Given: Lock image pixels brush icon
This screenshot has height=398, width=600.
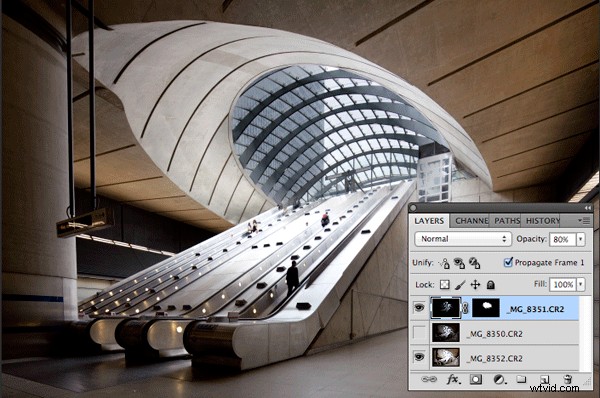Looking at the screenshot, I should click(x=460, y=285).
